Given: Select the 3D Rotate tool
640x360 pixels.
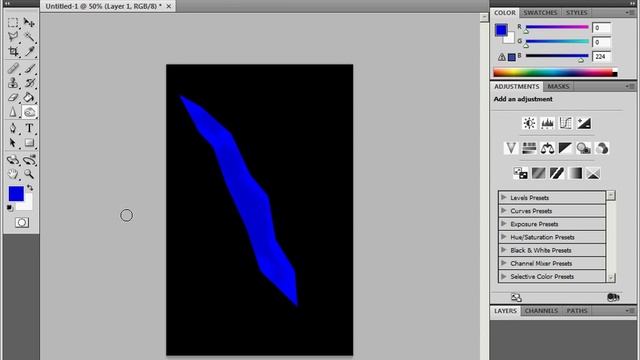Looking at the screenshot, I should (13, 160).
